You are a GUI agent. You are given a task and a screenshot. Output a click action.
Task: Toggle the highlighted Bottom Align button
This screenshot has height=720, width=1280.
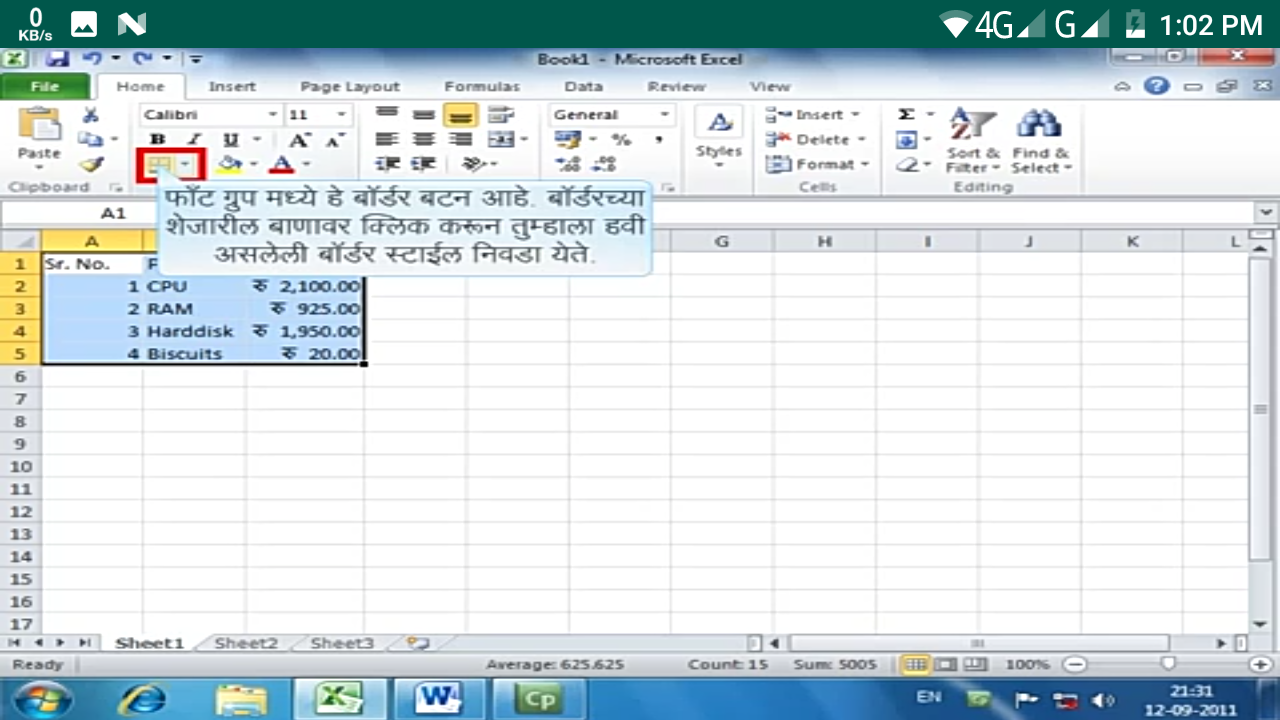click(x=461, y=114)
